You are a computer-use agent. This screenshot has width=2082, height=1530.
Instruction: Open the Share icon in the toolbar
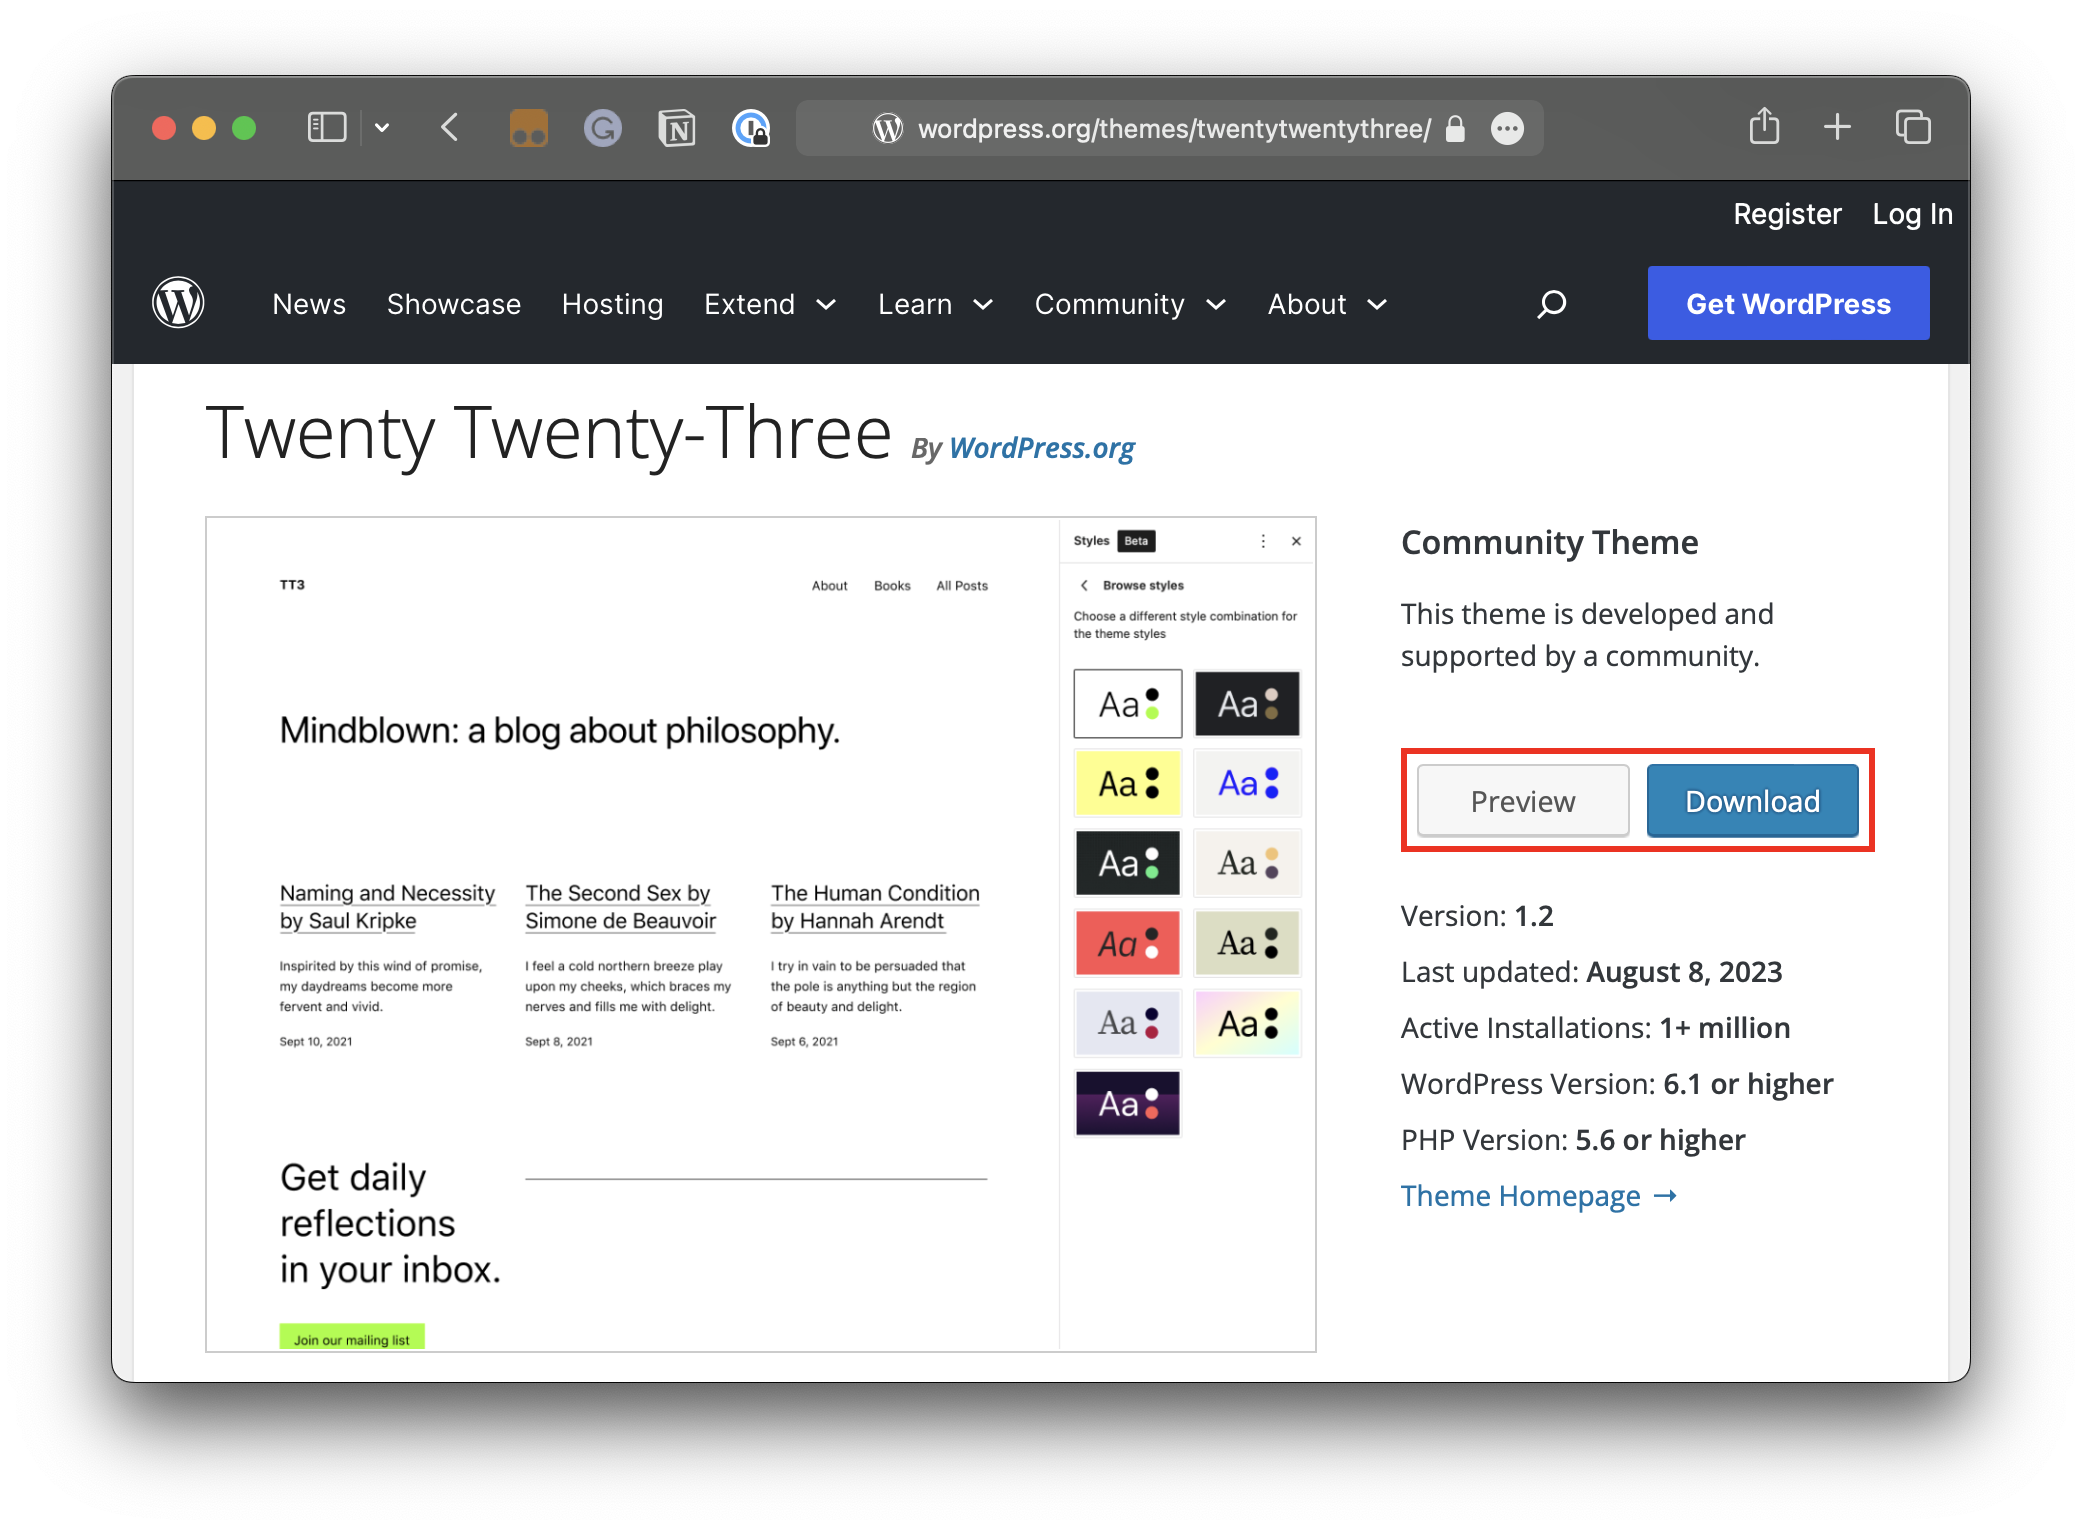[x=1764, y=127]
